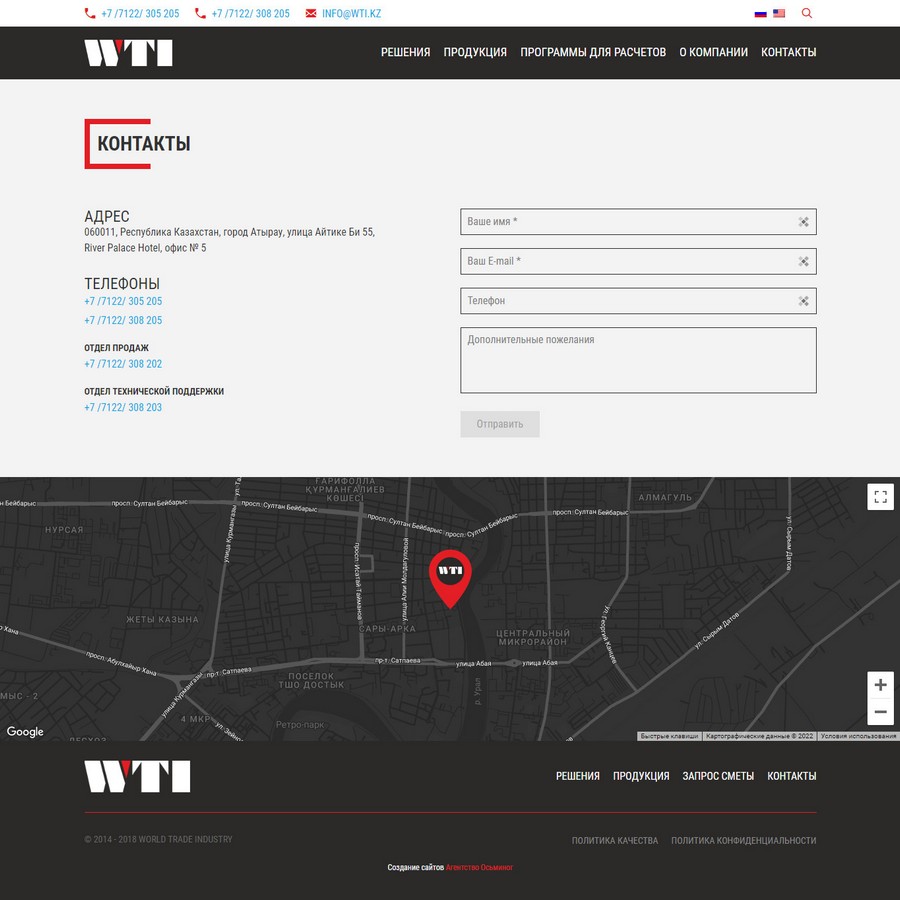
Task: Open Агентство Осьминог link in footer
Action: [479, 867]
